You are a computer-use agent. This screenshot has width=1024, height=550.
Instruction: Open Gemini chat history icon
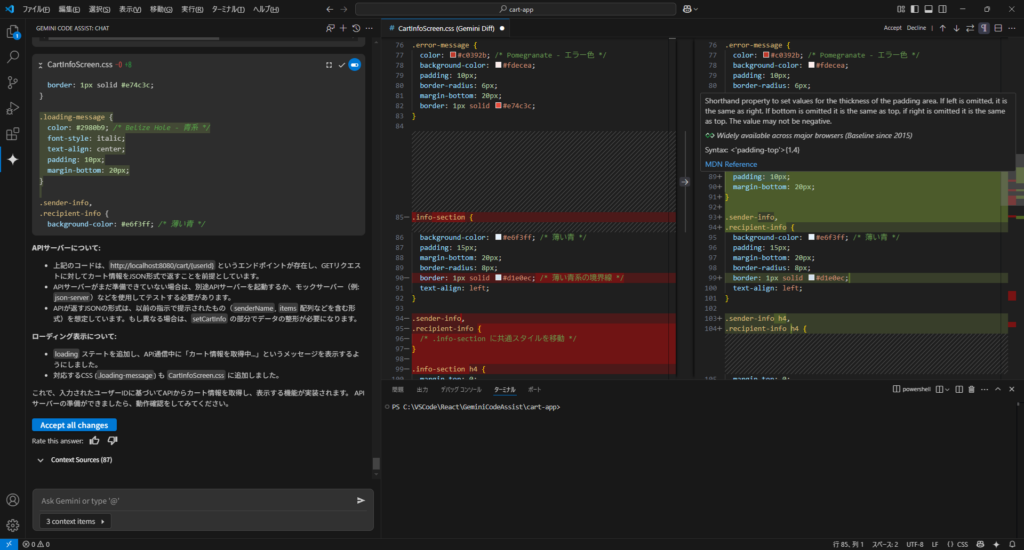click(x=356, y=28)
